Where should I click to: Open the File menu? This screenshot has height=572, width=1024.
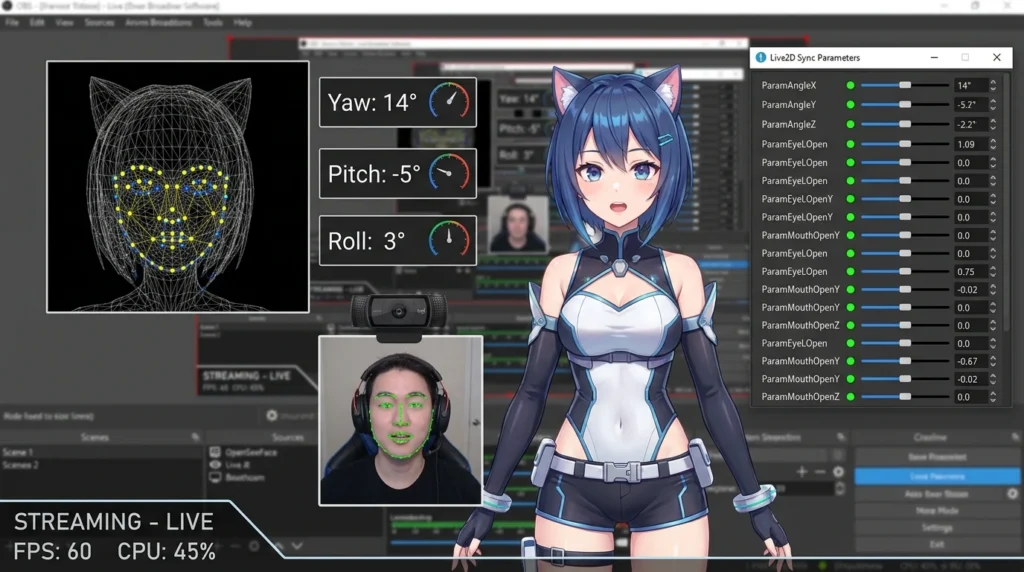point(12,22)
